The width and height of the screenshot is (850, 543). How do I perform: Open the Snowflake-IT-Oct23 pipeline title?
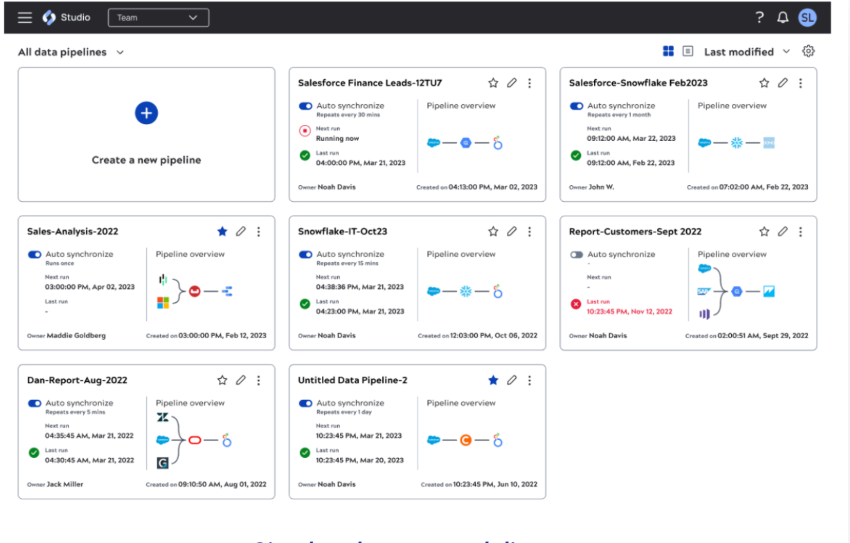(342, 232)
